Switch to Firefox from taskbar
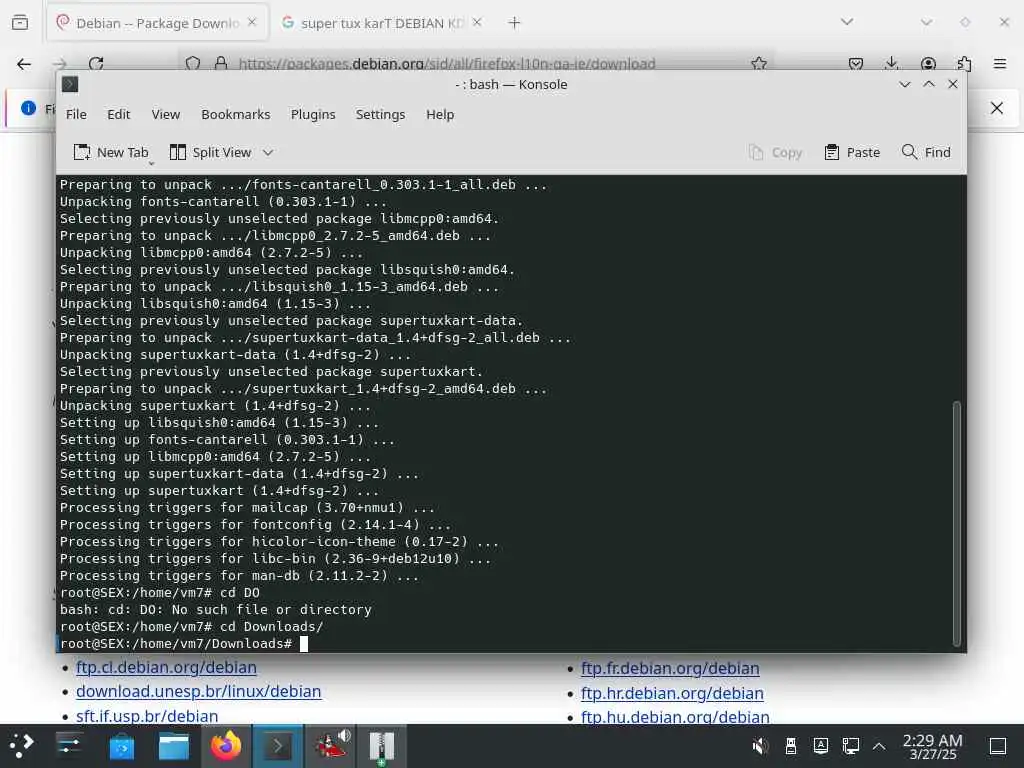Viewport: 1024px width, 768px height. (225, 746)
